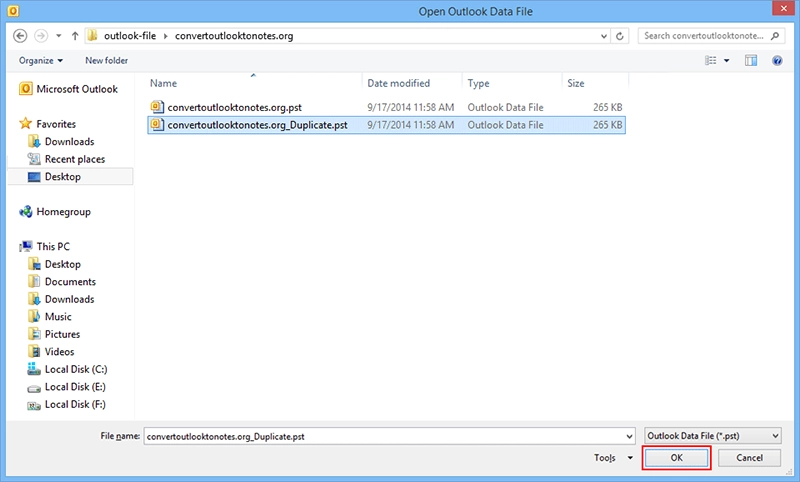The height and width of the screenshot is (482, 800).
Task: Click the Back navigation arrow
Action: pyautogui.click(x=20, y=36)
